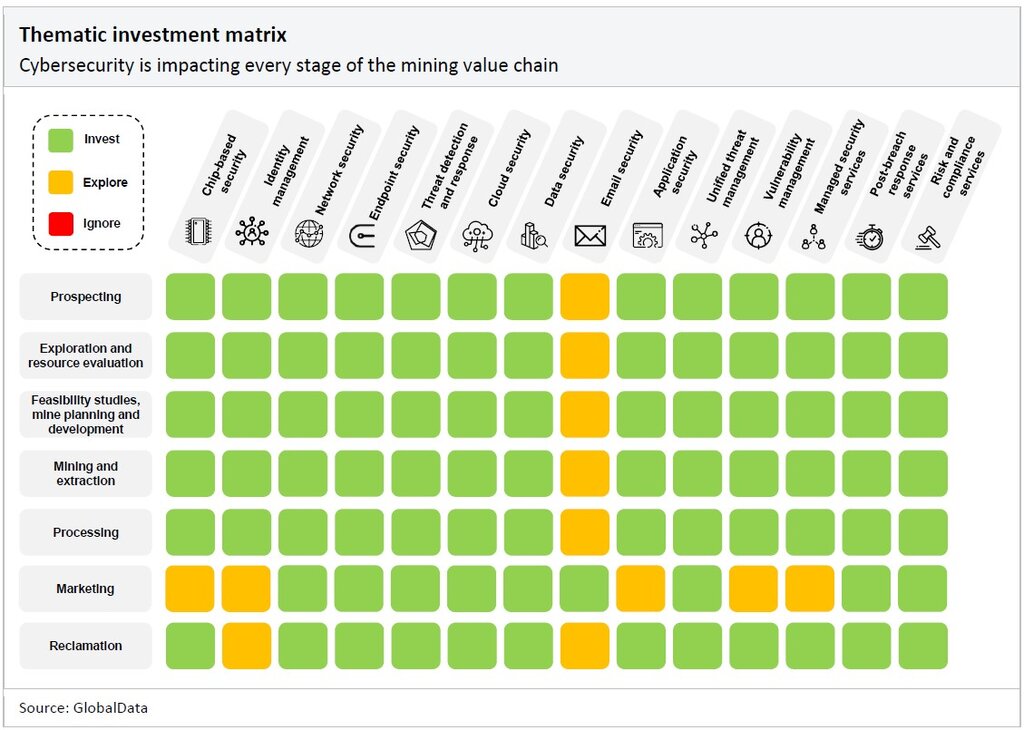Click the red Ignore legend swatch
1024x730 pixels.
point(58,224)
